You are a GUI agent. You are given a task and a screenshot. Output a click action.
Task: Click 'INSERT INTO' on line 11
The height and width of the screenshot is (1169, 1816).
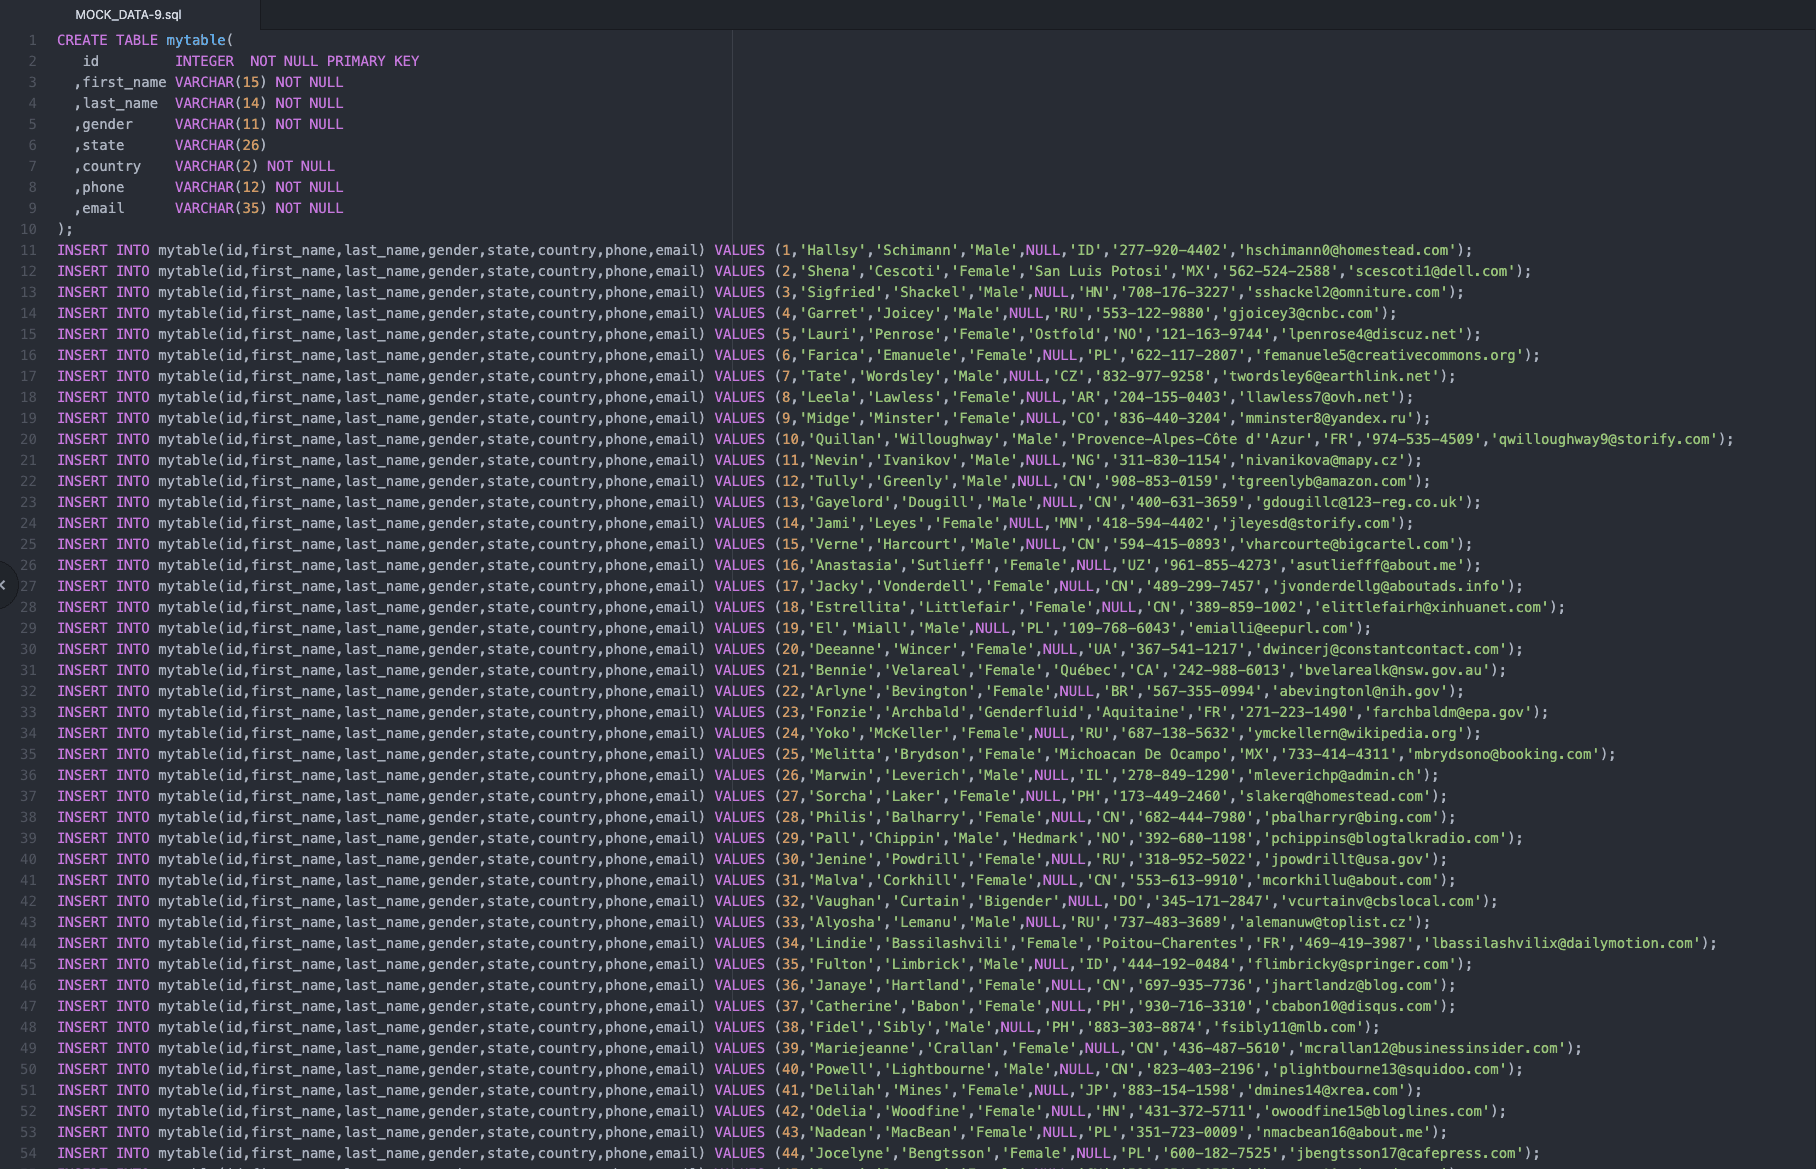pyautogui.click(x=103, y=250)
